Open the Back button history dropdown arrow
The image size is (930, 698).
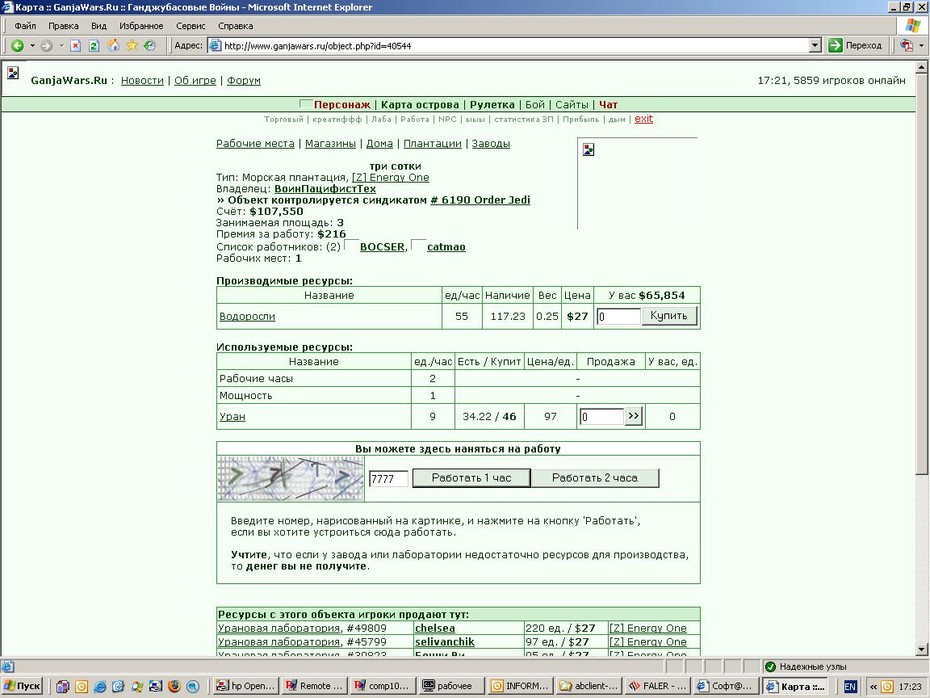click(x=32, y=46)
